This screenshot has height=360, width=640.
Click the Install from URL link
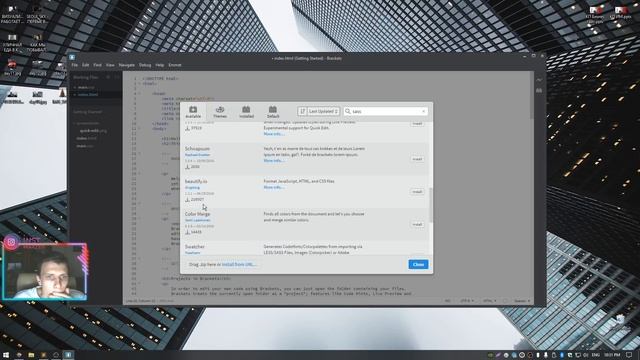coord(239,264)
